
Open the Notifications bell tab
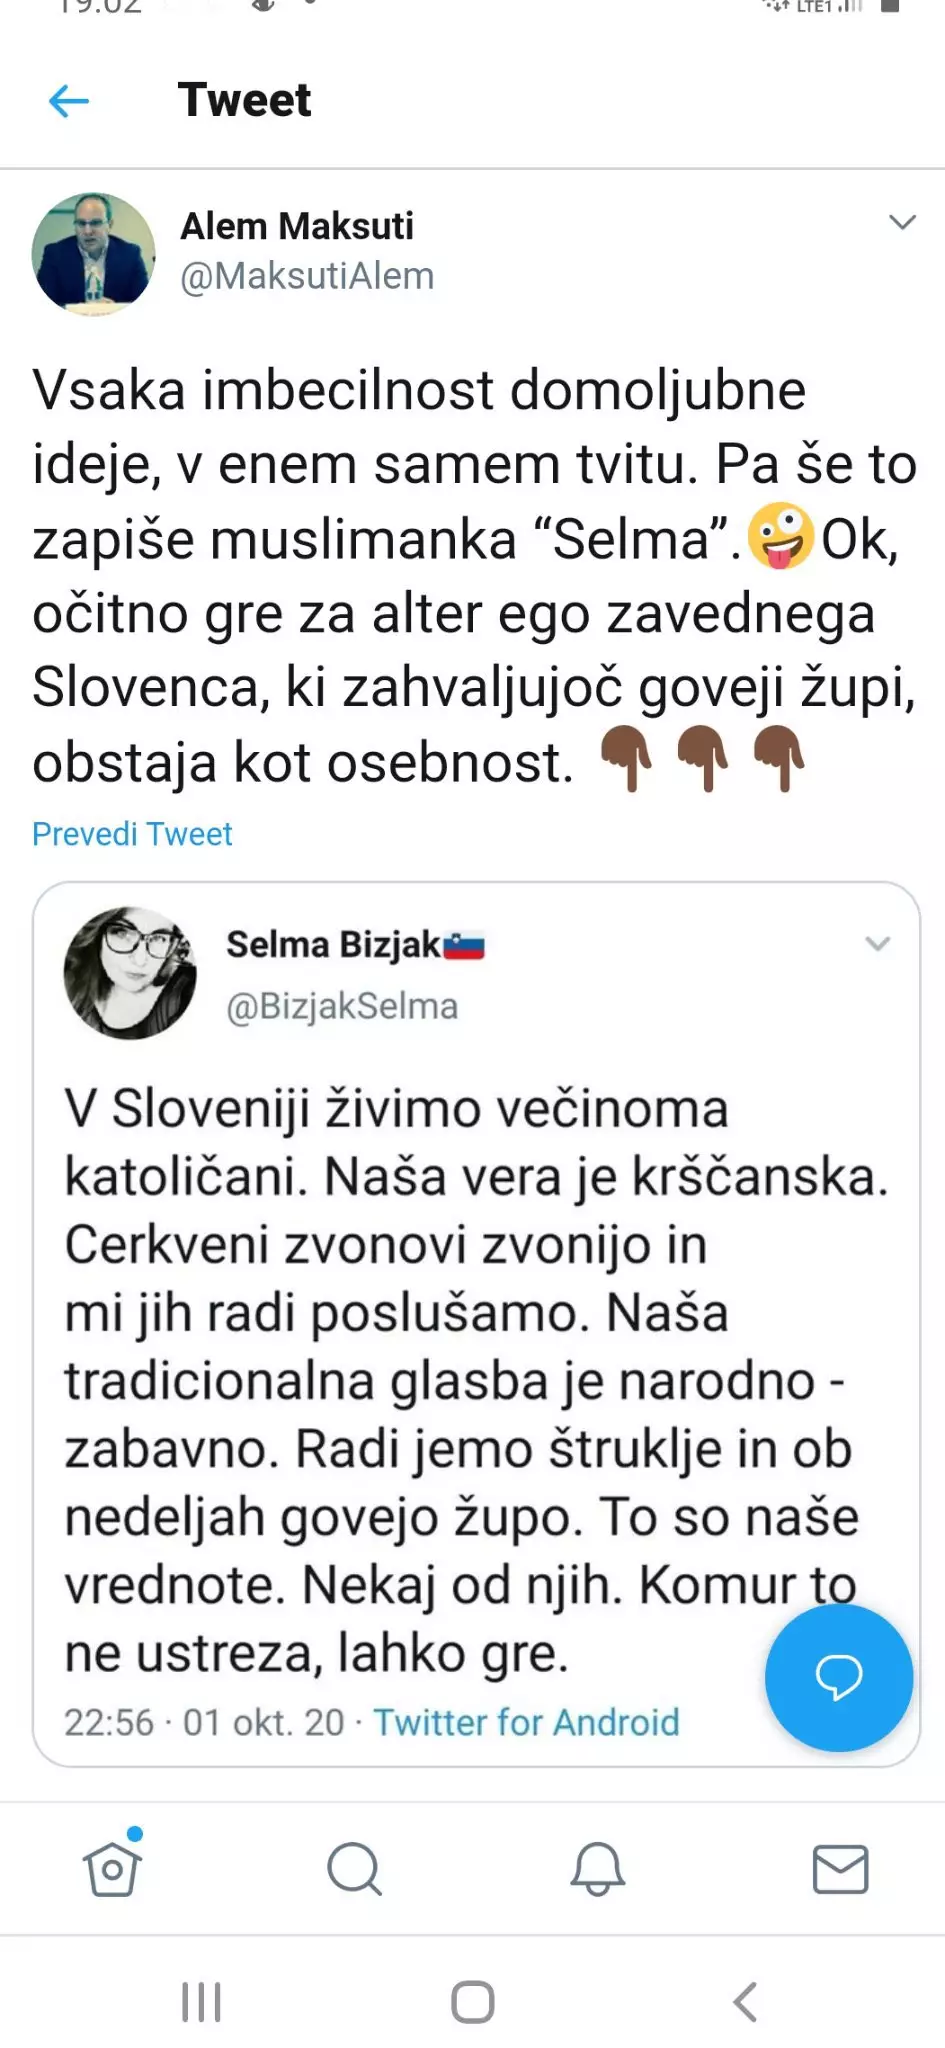pyautogui.click(x=597, y=1868)
